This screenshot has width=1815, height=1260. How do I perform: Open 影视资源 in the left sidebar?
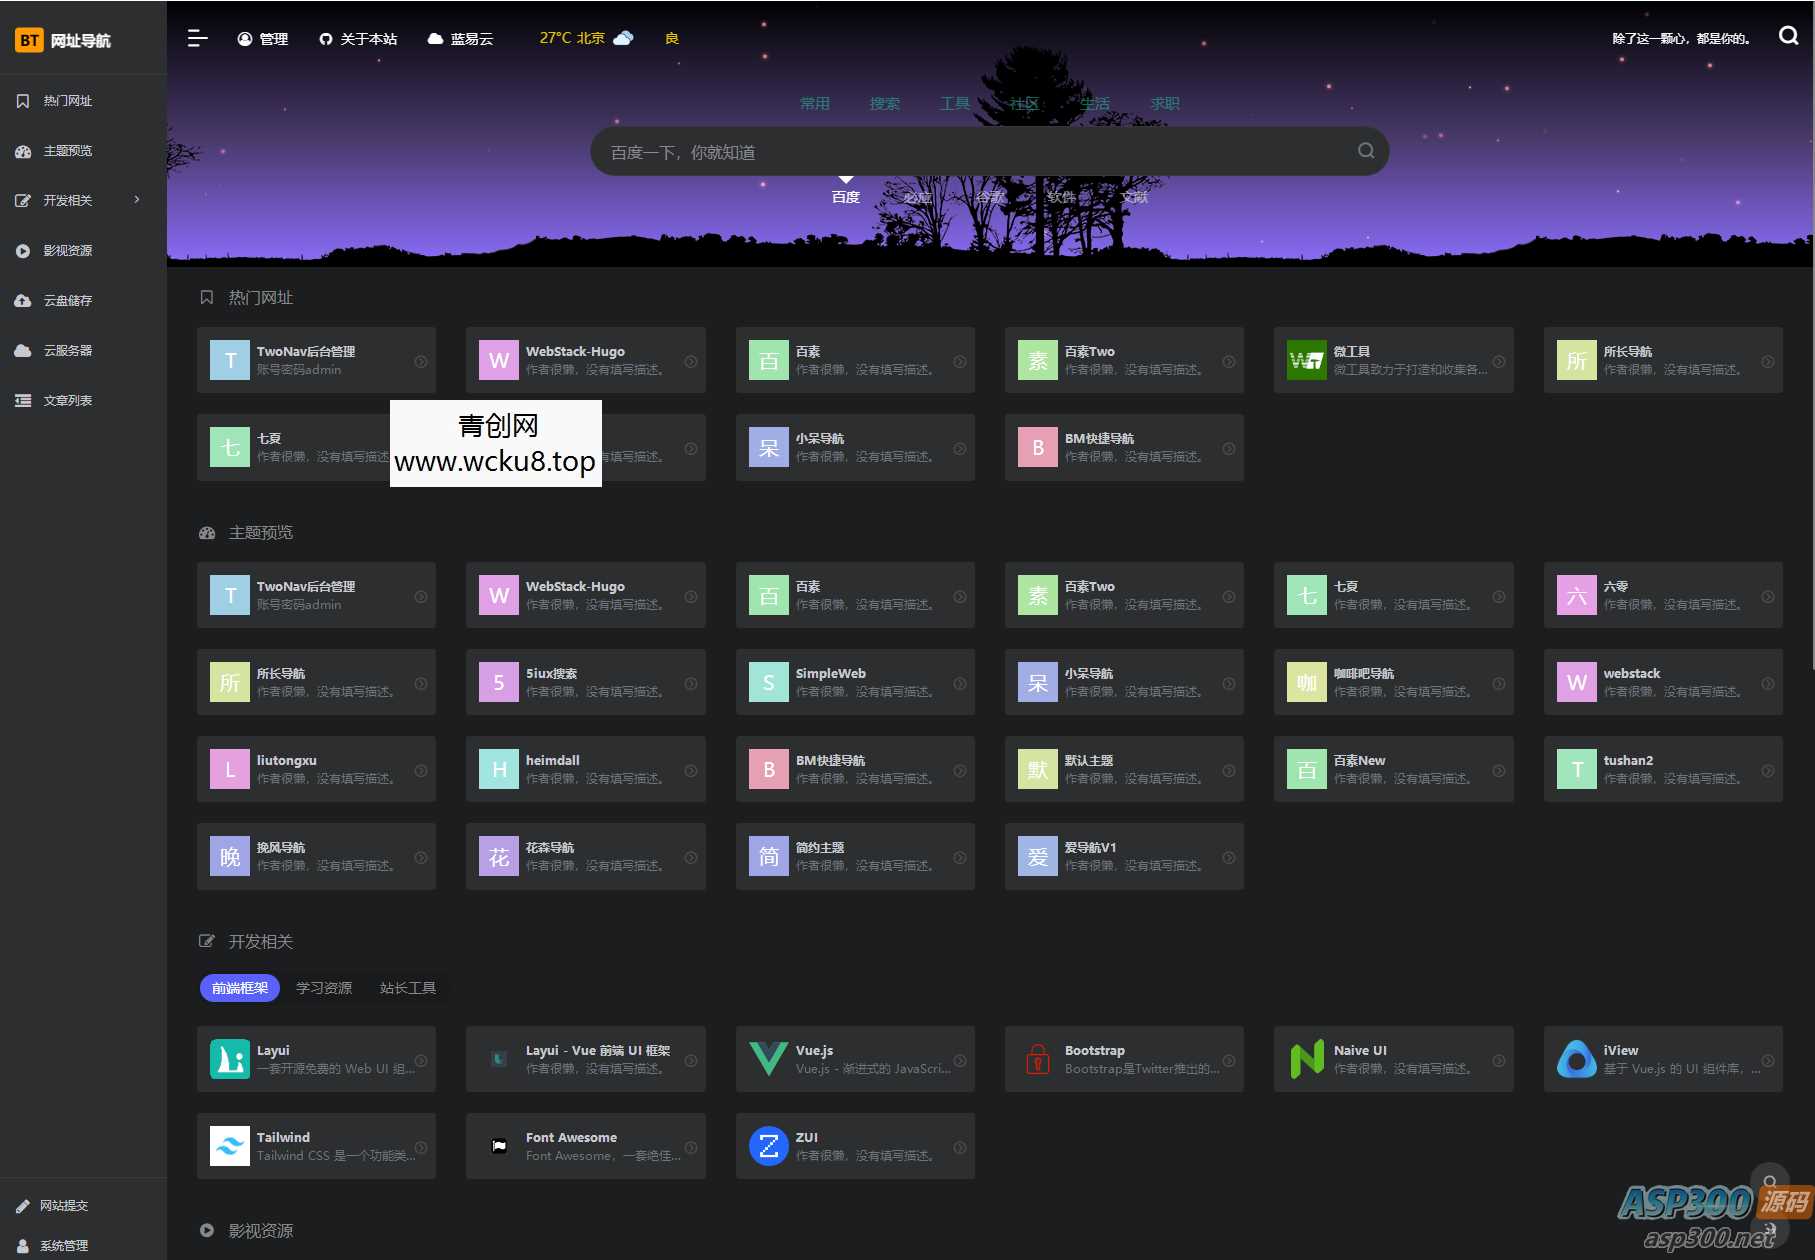point(67,250)
